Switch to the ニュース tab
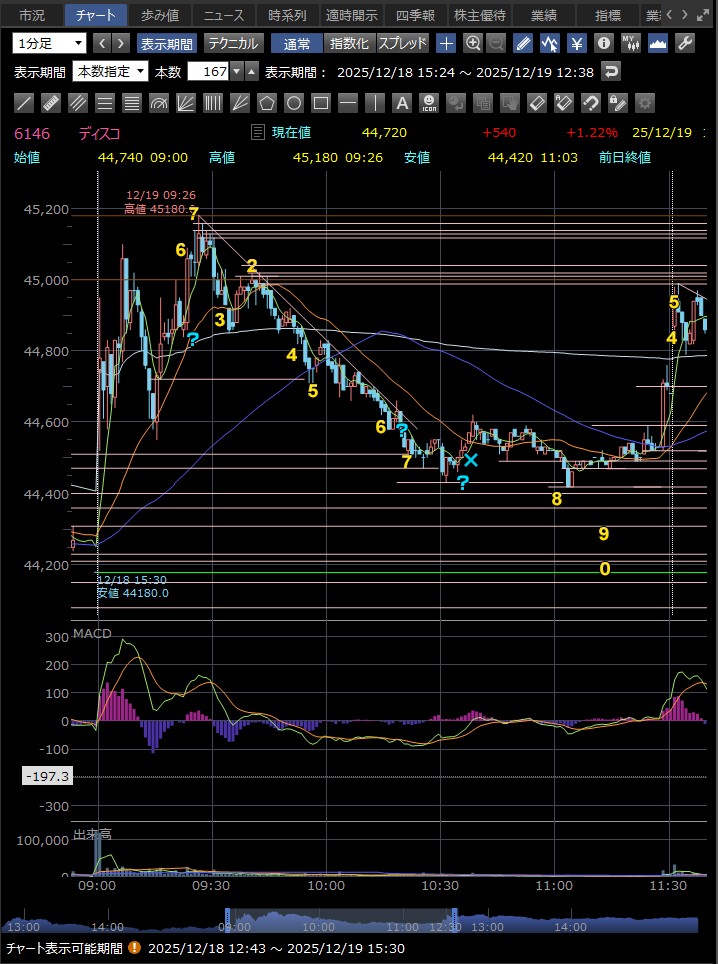Viewport: 718px width, 964px height. point(224,15)
